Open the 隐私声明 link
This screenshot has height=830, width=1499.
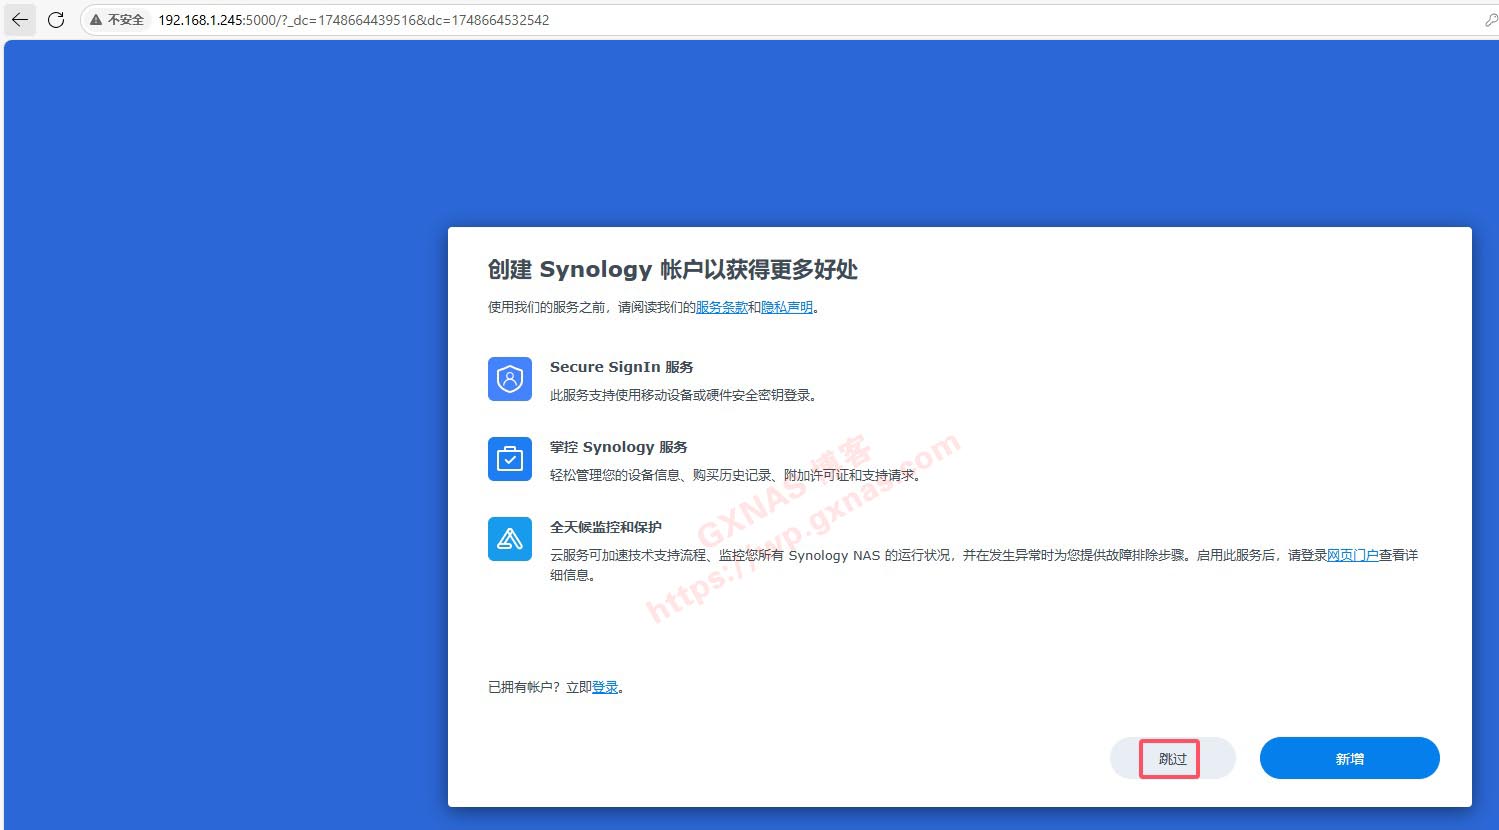tap(787, 308)
